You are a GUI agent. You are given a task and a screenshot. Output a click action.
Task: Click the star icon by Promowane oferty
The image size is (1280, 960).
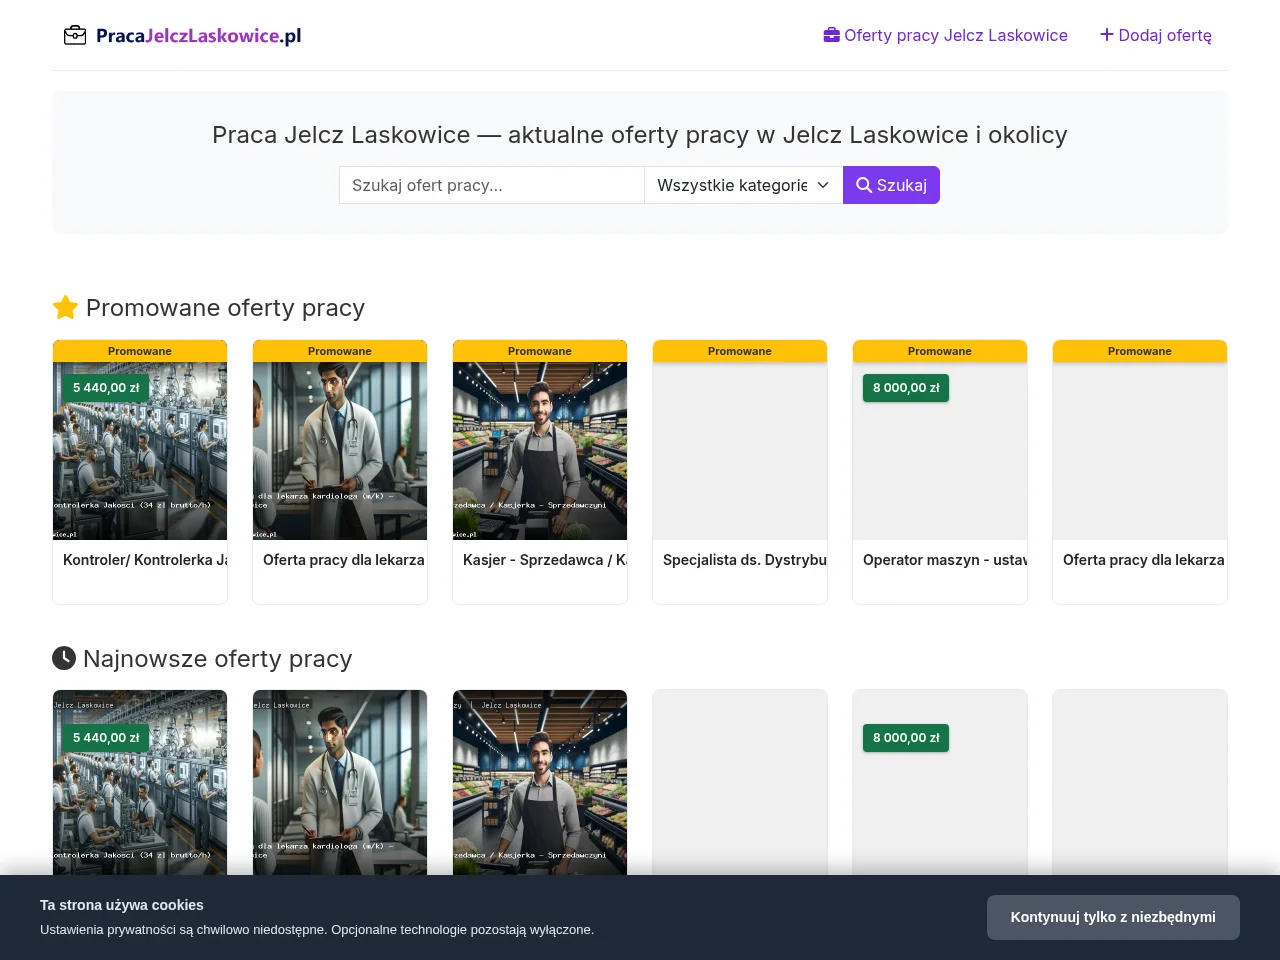pyautogui.click(x=65, y=308)
